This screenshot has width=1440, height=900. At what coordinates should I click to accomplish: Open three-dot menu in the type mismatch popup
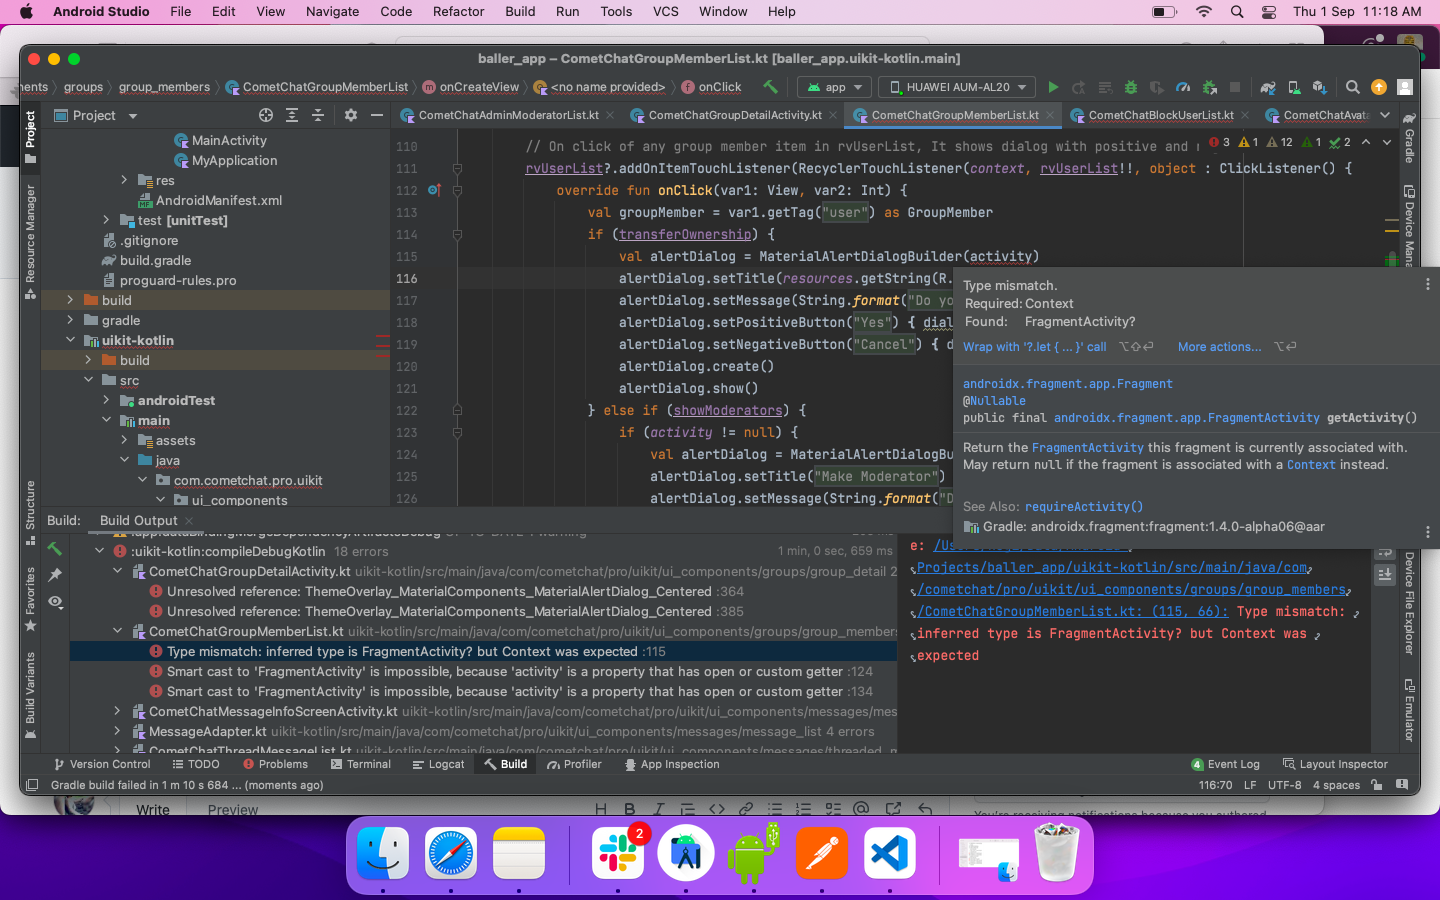pos(1427,285)
